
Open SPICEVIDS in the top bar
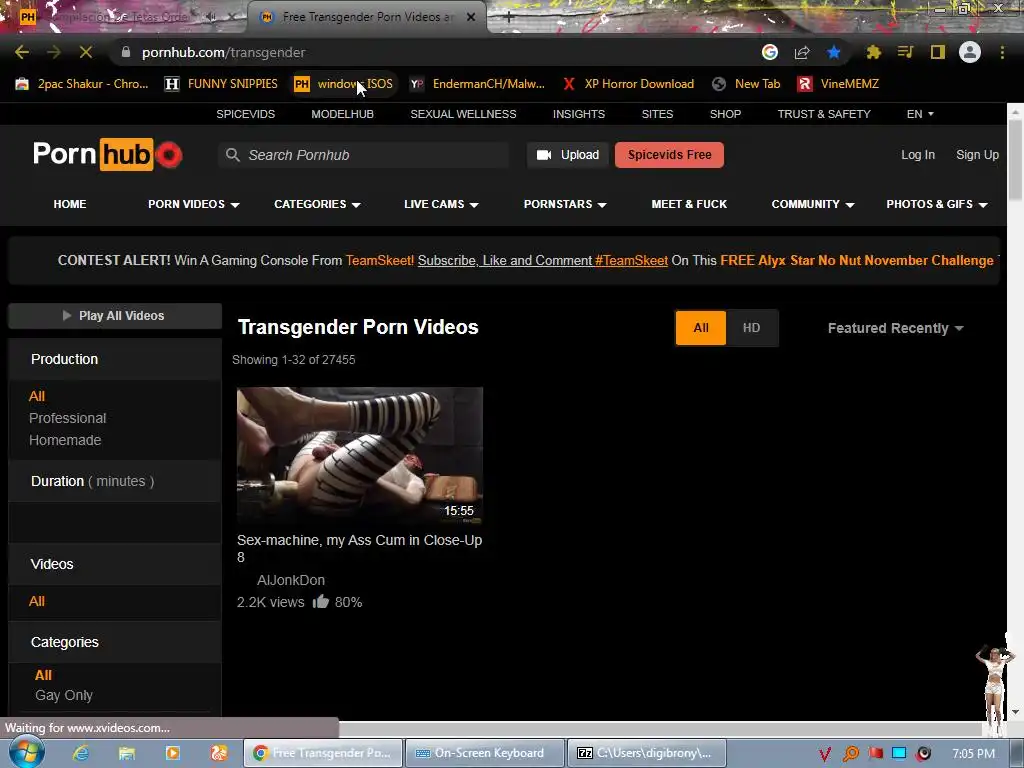246,114
